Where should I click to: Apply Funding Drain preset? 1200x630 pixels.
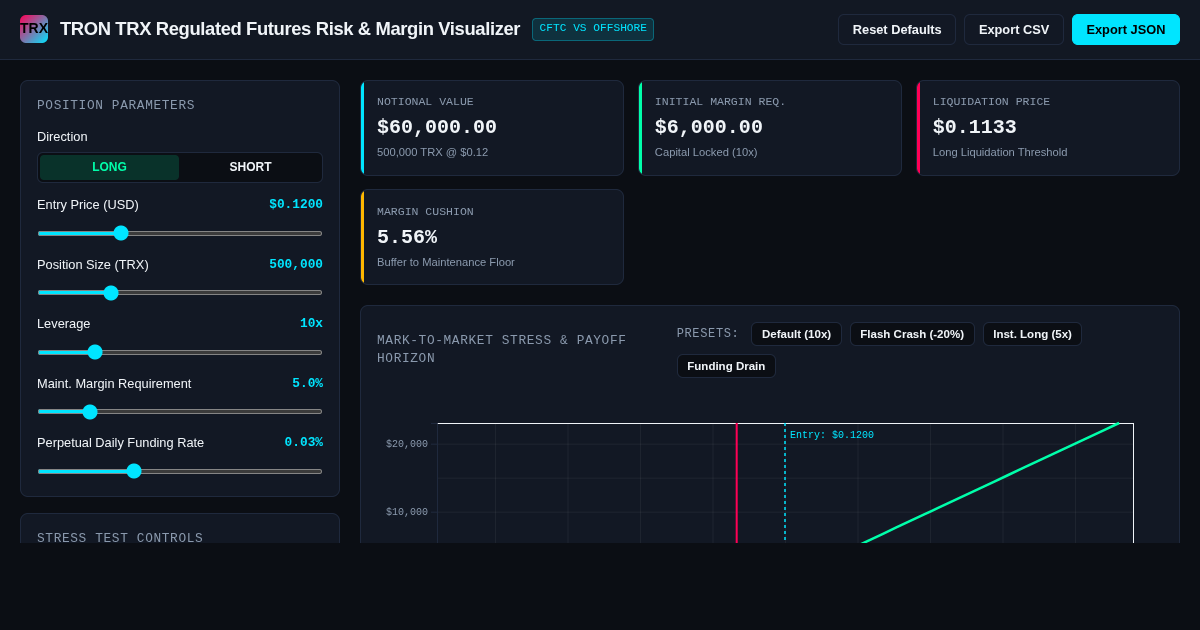(x=726, y=366)
